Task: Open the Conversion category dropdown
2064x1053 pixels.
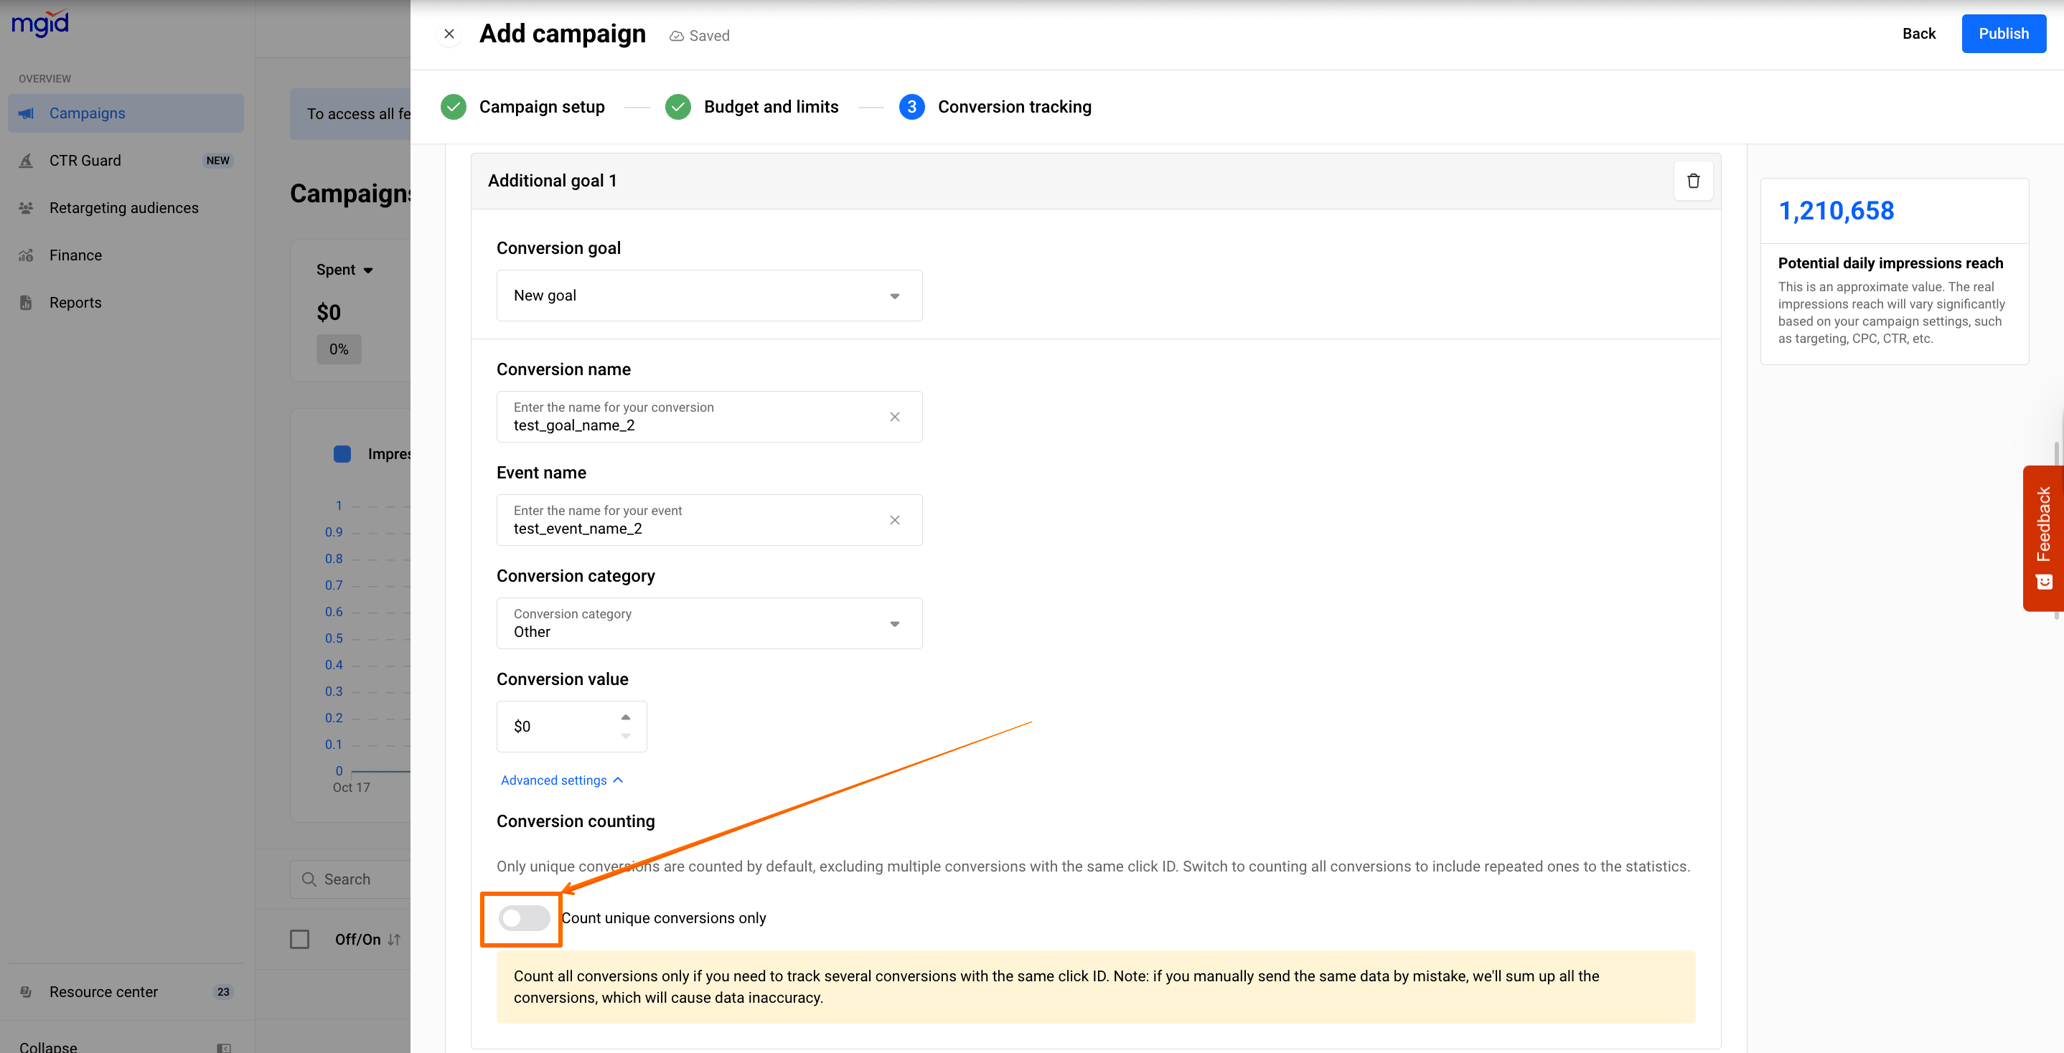Action: tap(894, 622)
